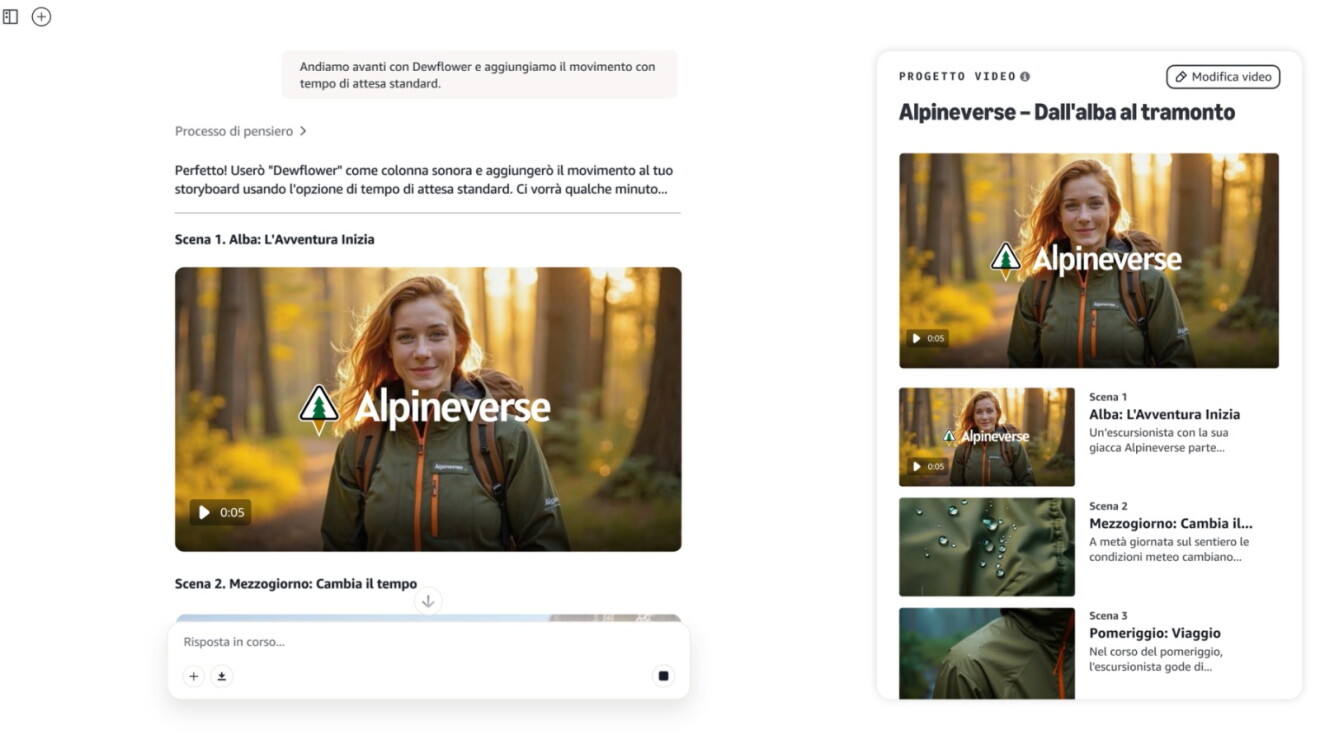Click the user message about Dewflower
The height and width of the screenshot is (735, 1320).
479,75
